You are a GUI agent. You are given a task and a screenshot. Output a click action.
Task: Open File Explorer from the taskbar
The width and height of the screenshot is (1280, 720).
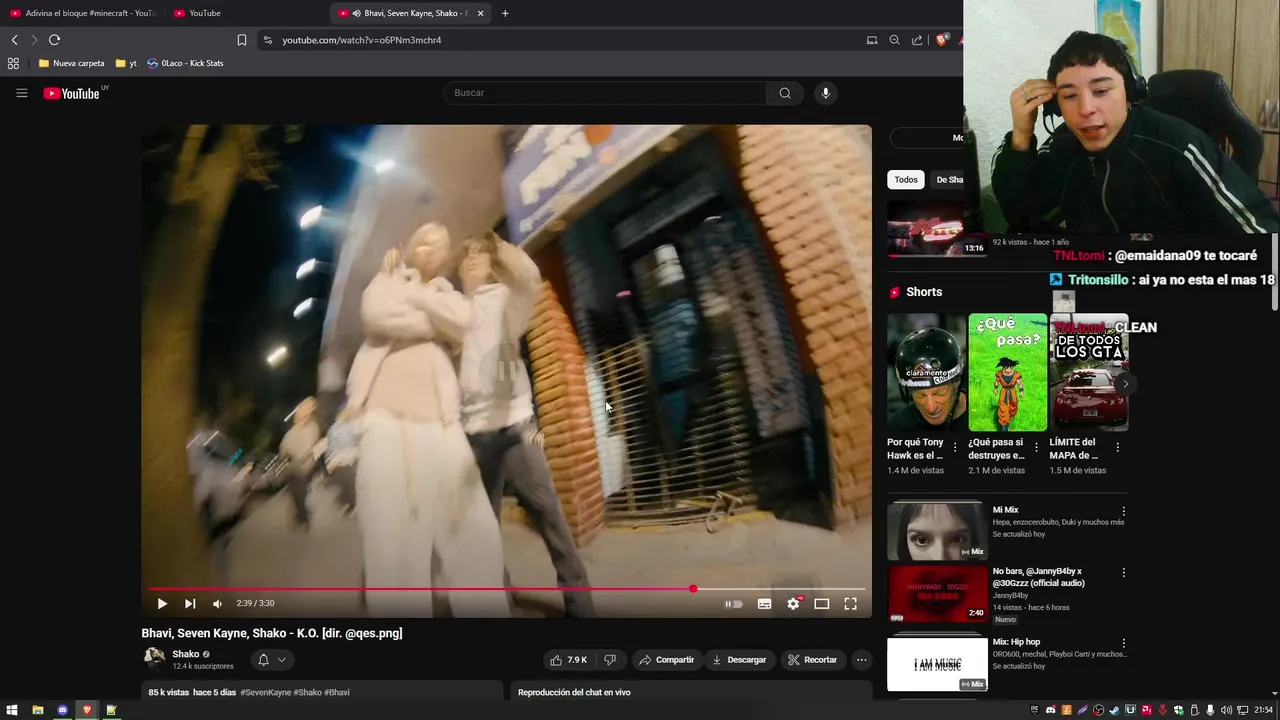pos(37,710)
